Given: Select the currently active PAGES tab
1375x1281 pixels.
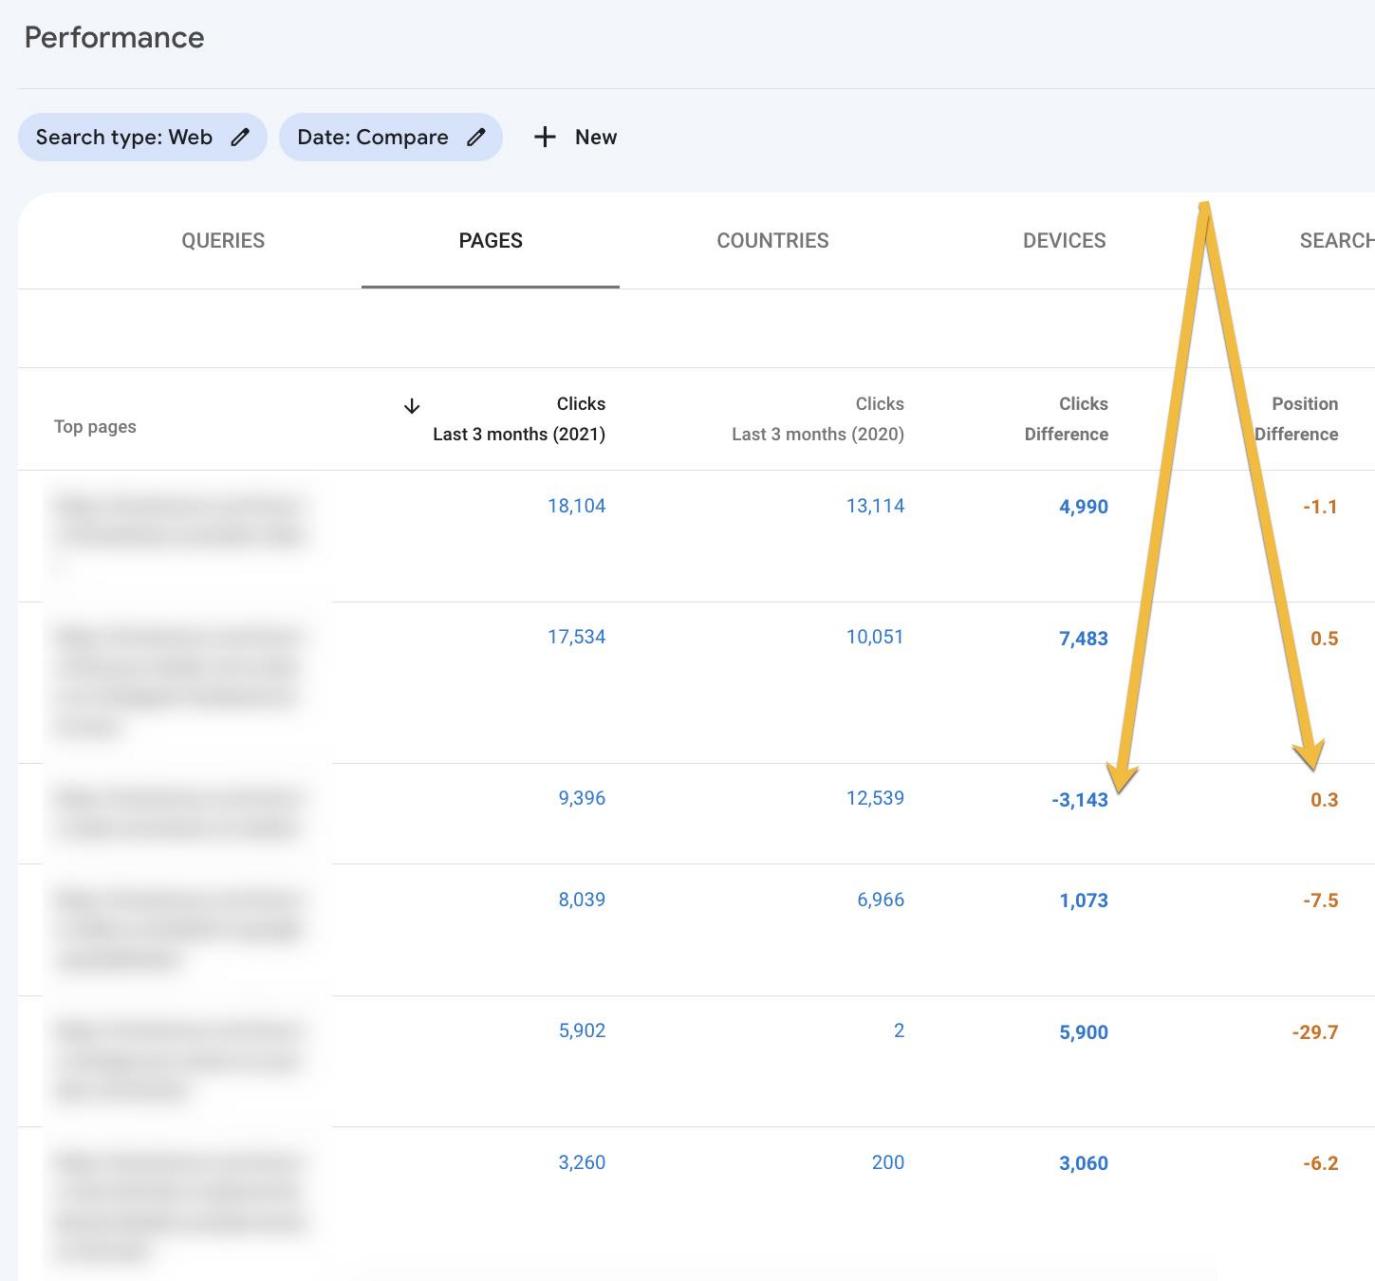Looking at the screenshot, I should pyautogui.click(x=490, y=240).
